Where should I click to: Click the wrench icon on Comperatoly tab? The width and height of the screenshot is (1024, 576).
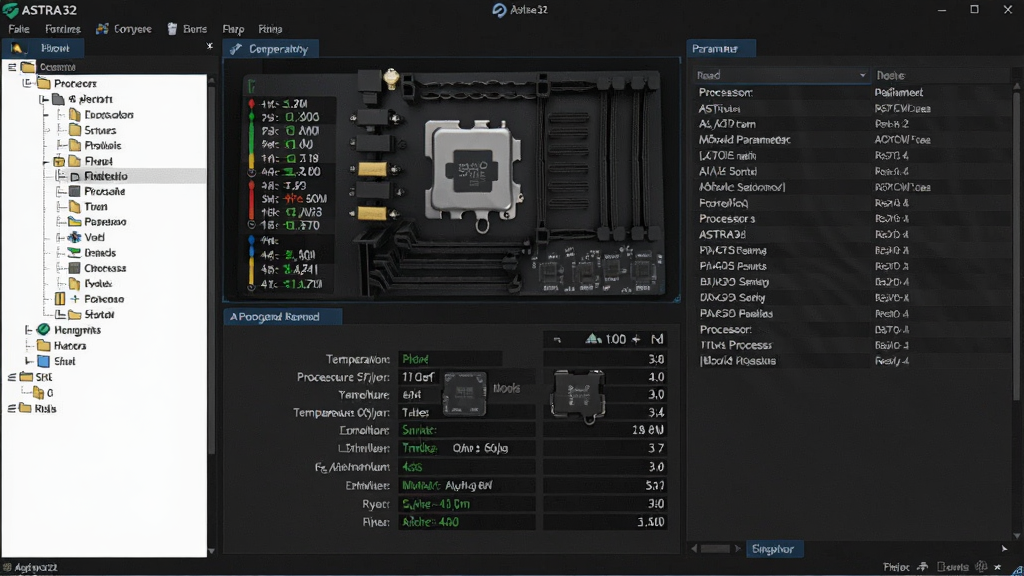coord(236,49)
